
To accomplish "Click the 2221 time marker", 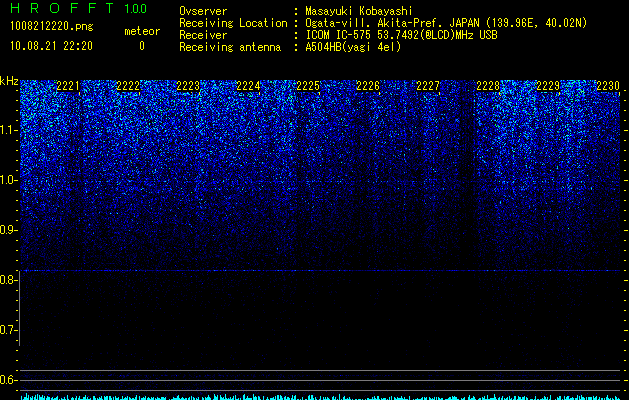I will [x=68, y=86].
